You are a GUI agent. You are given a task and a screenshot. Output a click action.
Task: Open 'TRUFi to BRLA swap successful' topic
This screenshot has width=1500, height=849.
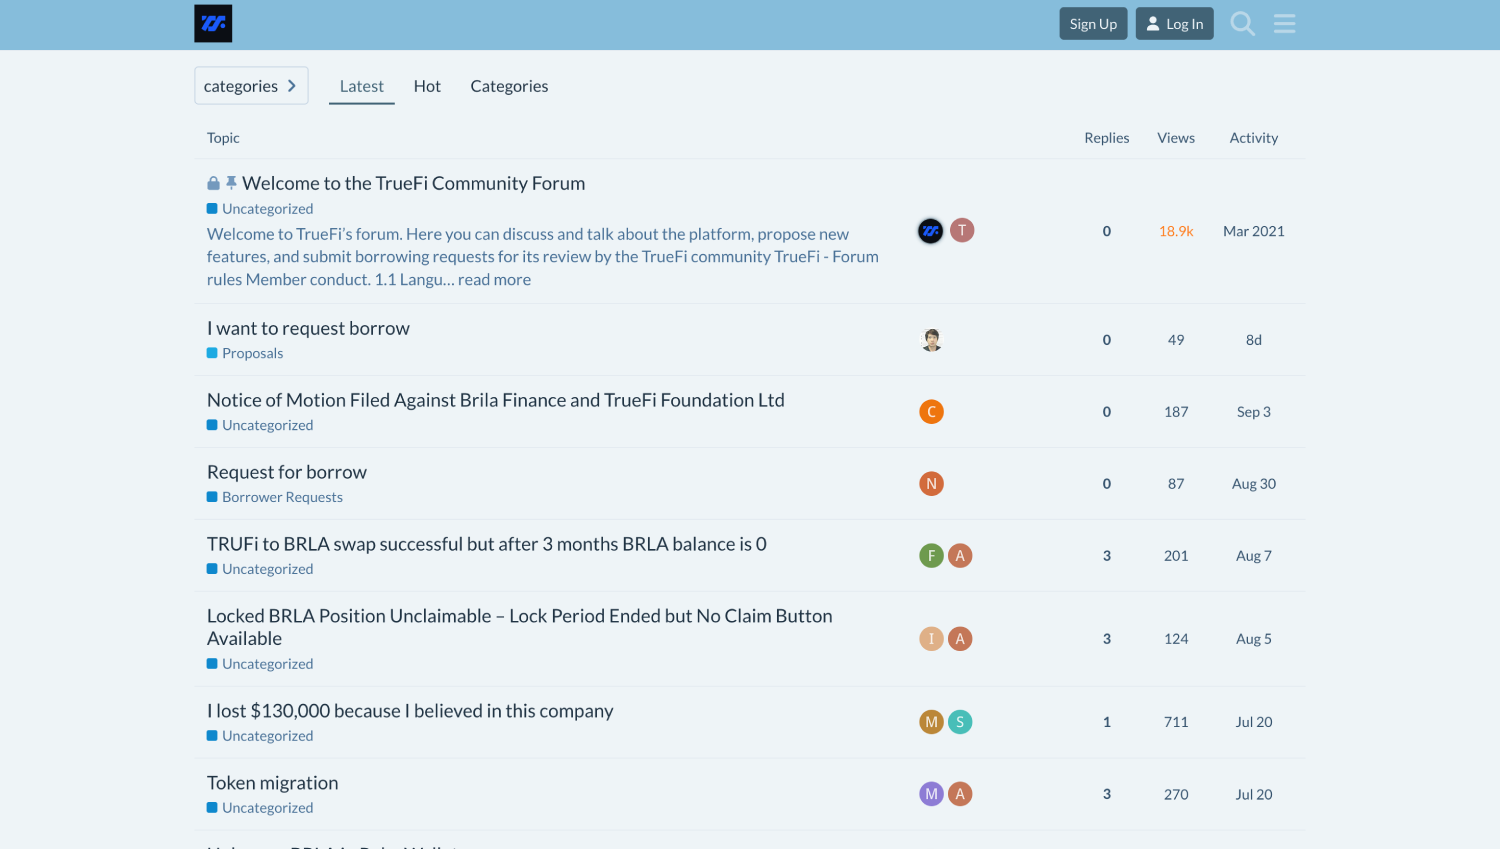click(487, 544)
